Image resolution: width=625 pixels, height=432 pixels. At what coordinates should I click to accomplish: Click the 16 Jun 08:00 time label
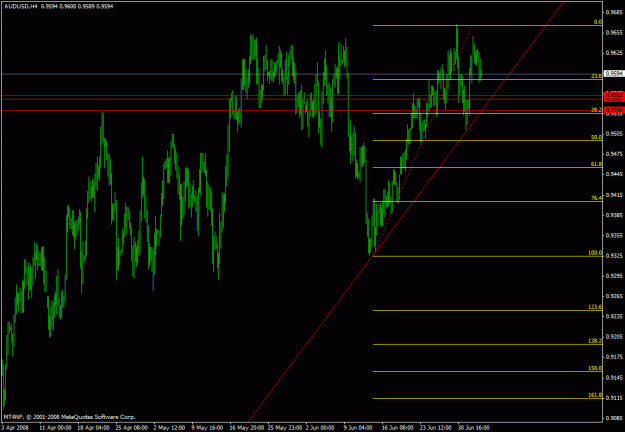(398, 428)
